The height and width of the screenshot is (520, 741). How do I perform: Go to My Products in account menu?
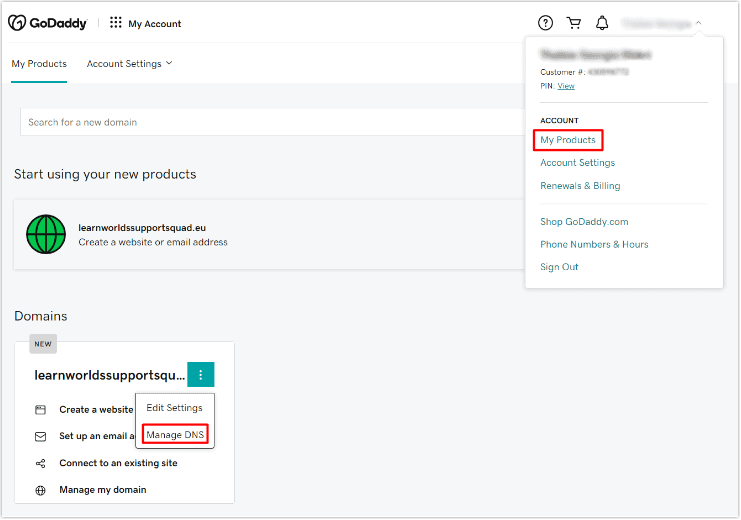pos(568,140)
